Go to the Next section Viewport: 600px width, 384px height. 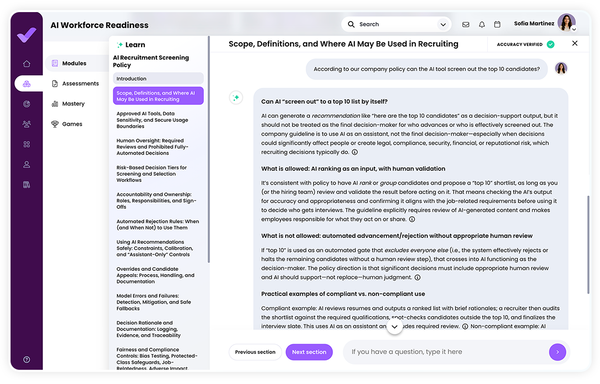(309, 352)
